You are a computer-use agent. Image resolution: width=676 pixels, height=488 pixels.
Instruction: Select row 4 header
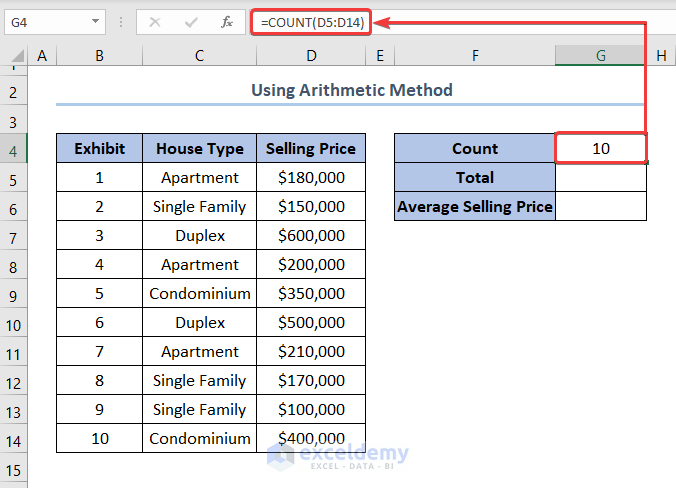(x=14, y=149)
